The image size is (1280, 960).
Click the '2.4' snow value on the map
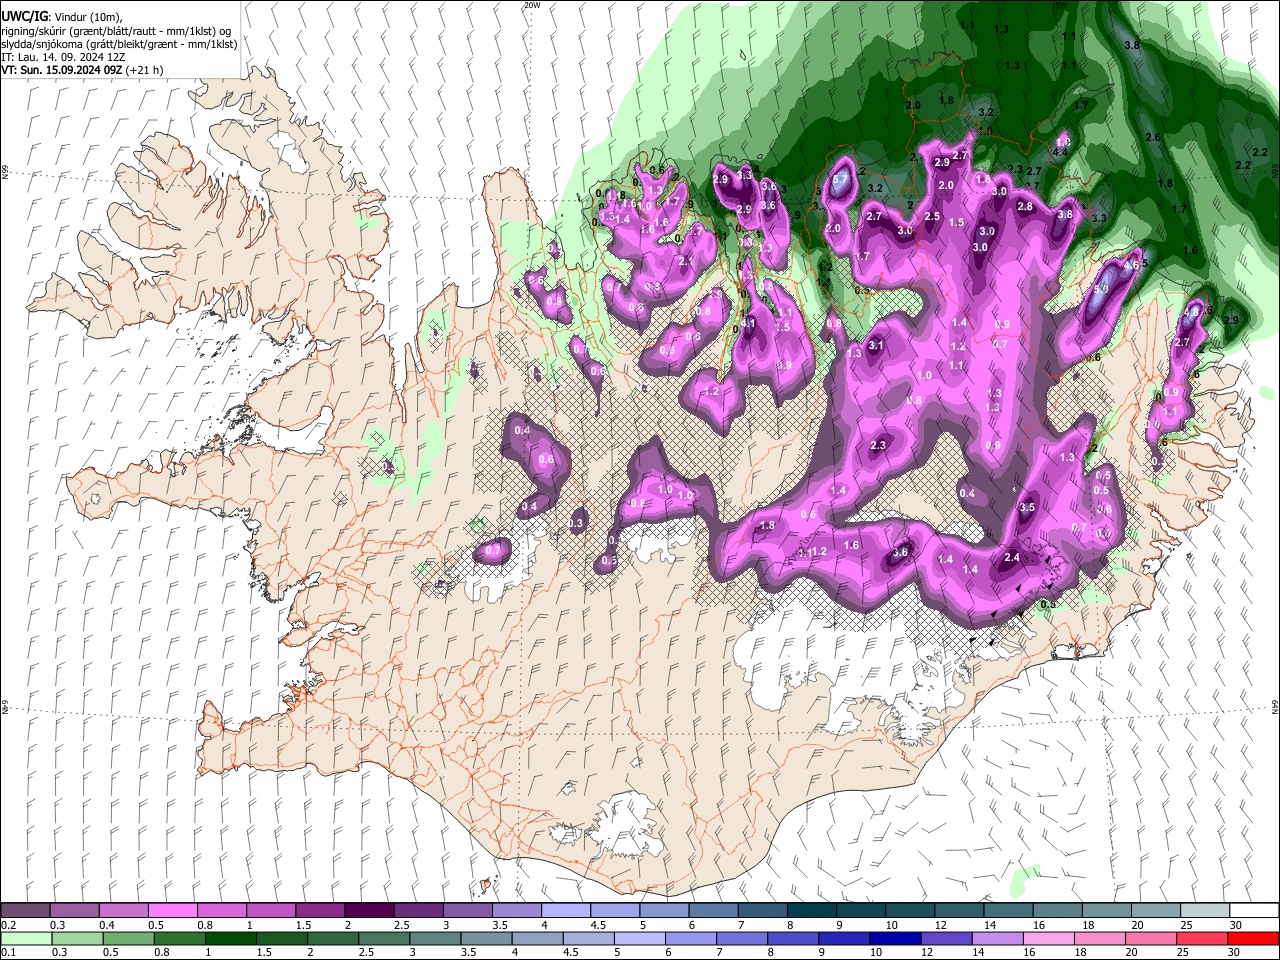pos(1012,558)
